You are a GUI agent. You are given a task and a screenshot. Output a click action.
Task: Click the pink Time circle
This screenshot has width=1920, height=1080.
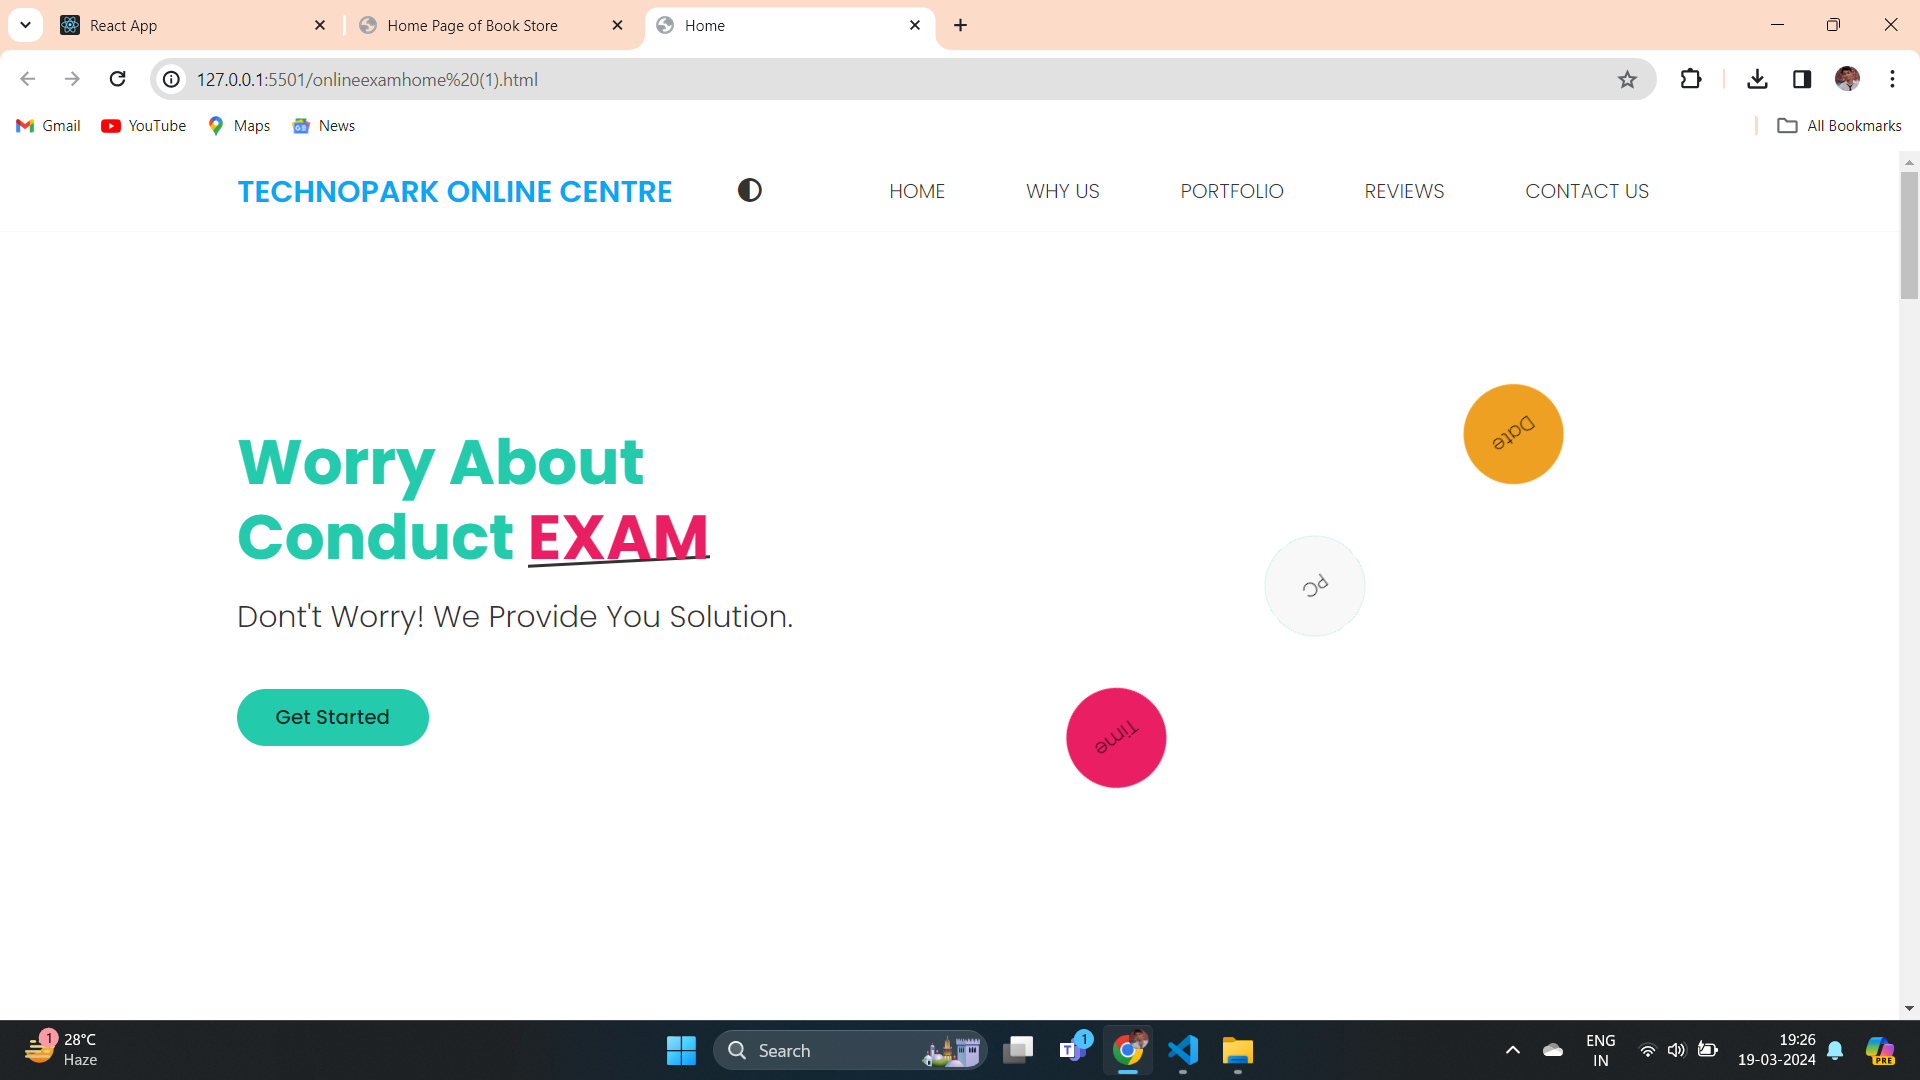1116,738
